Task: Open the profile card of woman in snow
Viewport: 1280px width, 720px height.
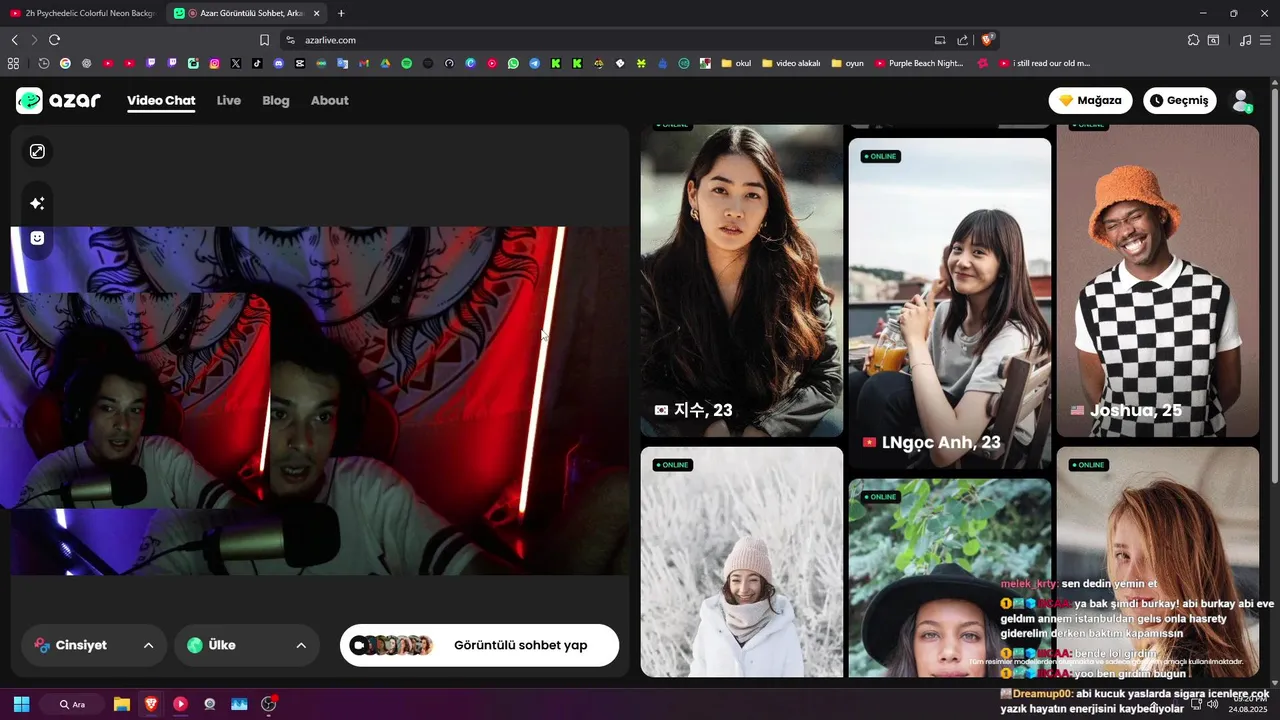Action: [741, 562]
